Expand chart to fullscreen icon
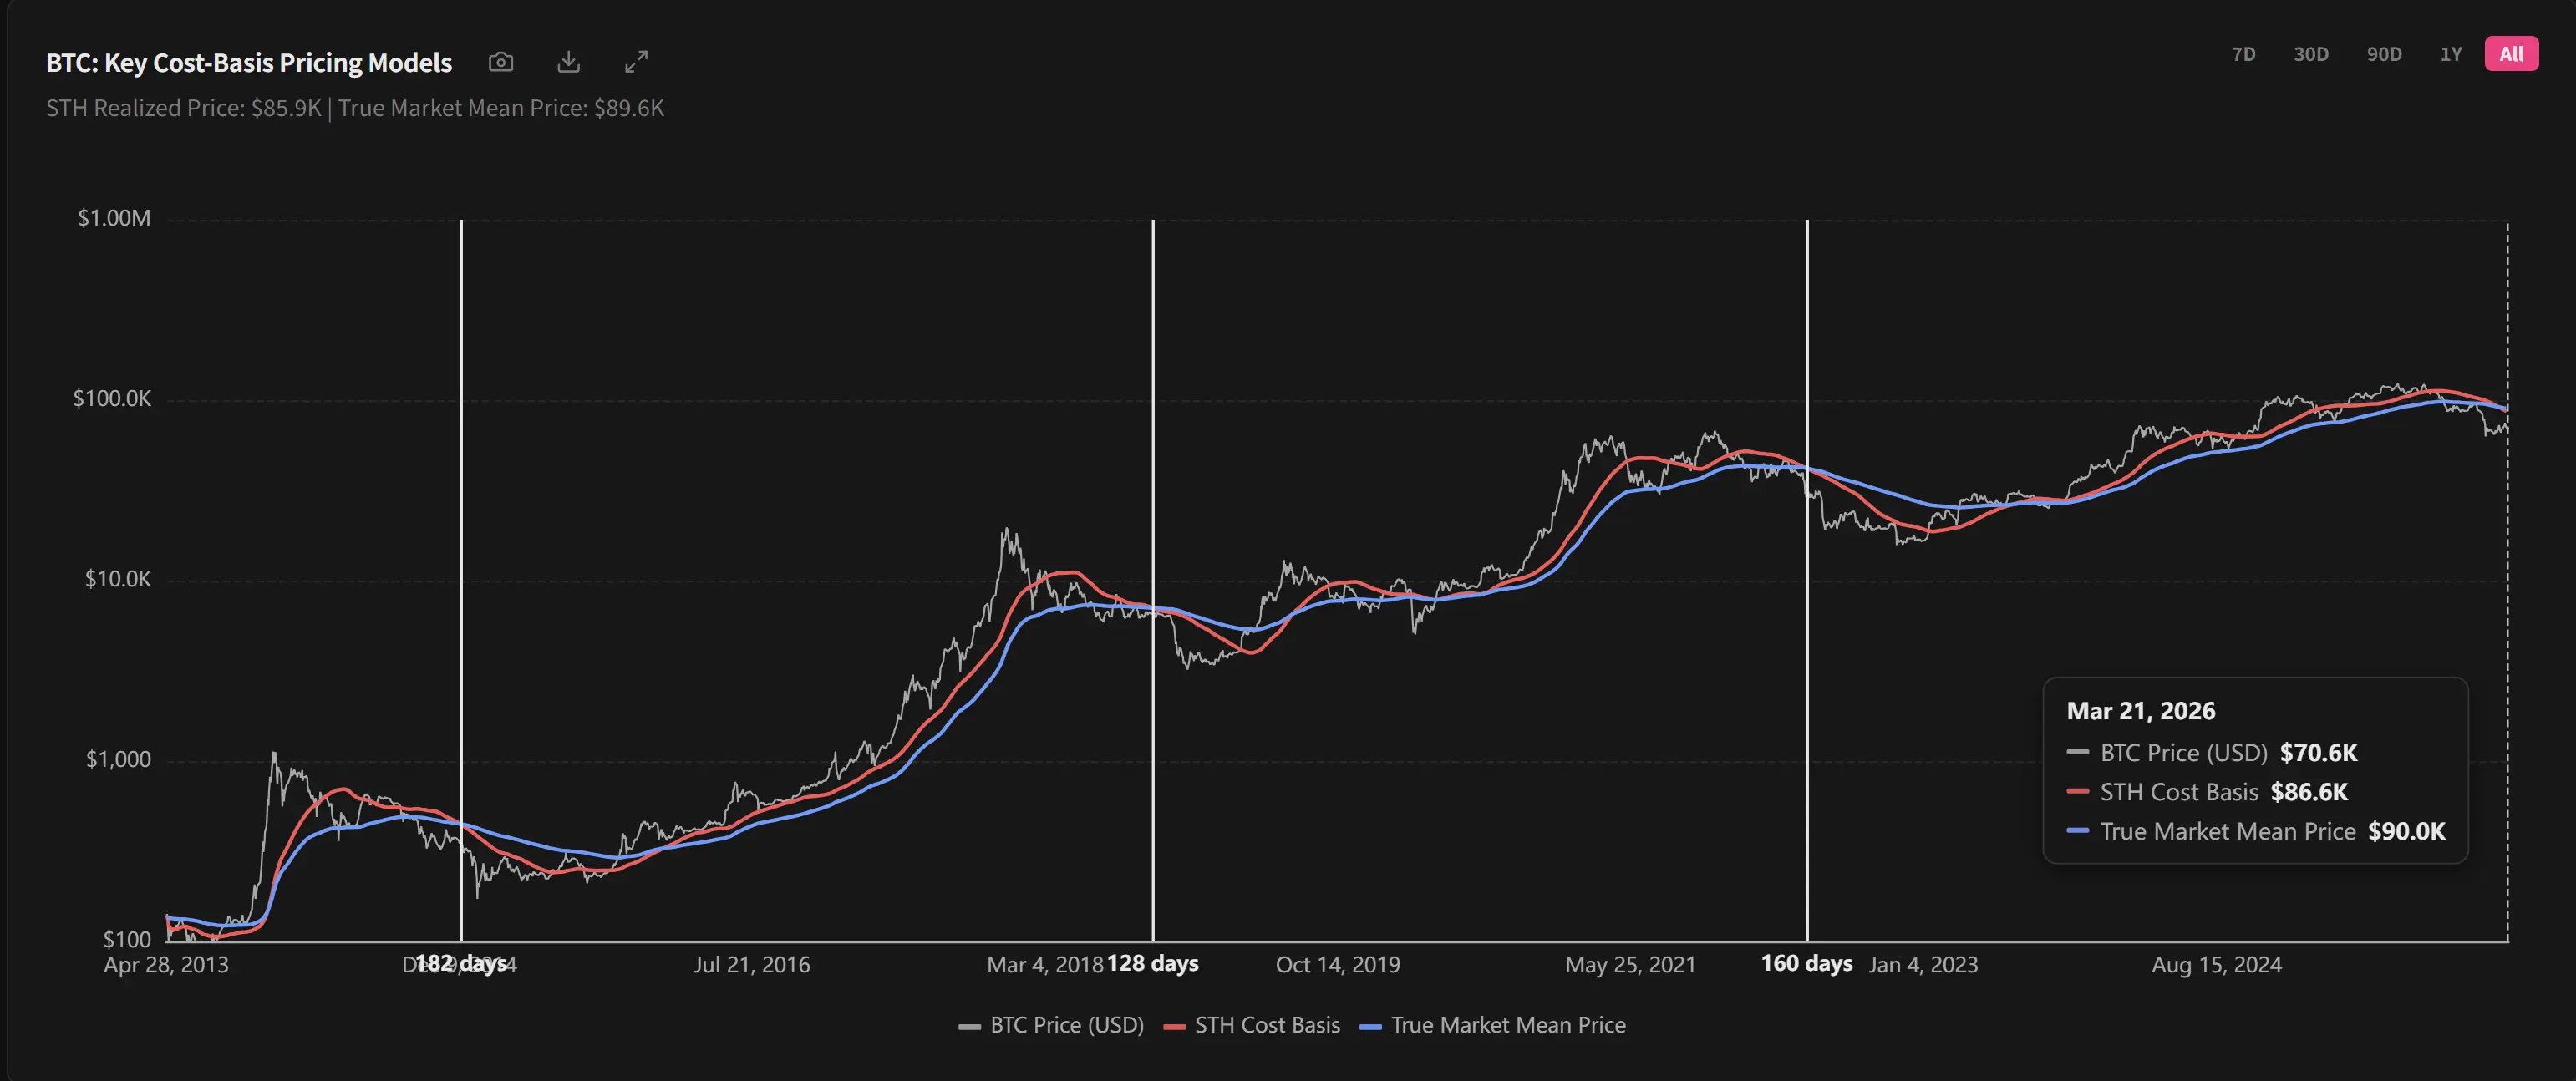Image resolution: width=2576 pixels, height=1081 pixels. click(636, 62)
